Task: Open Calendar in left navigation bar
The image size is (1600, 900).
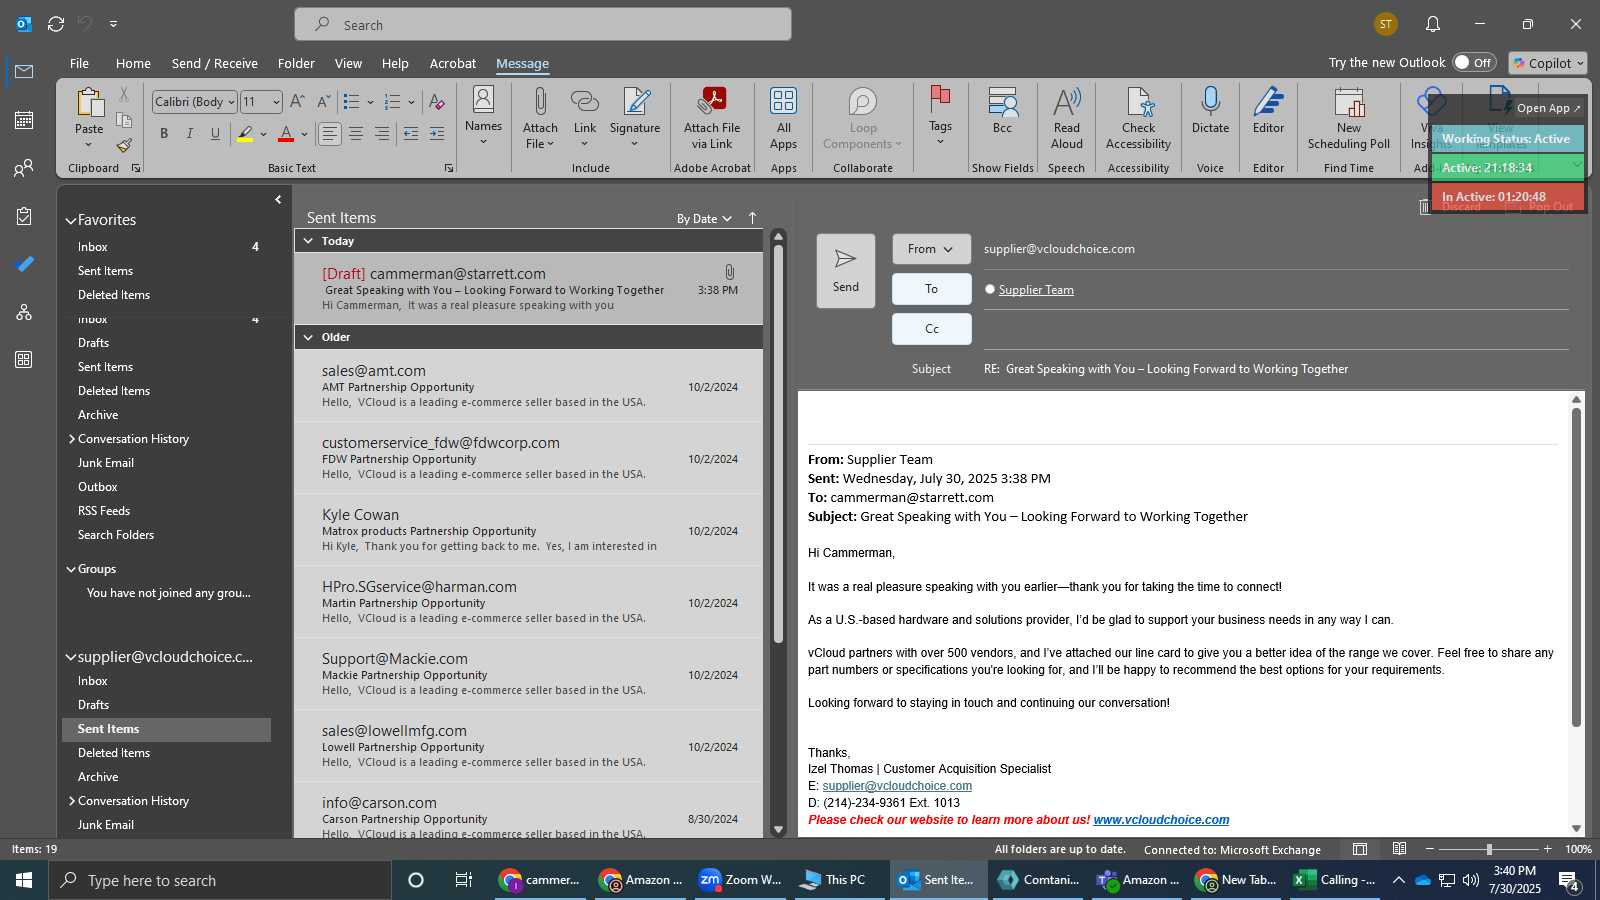Action: click(24, 120)
